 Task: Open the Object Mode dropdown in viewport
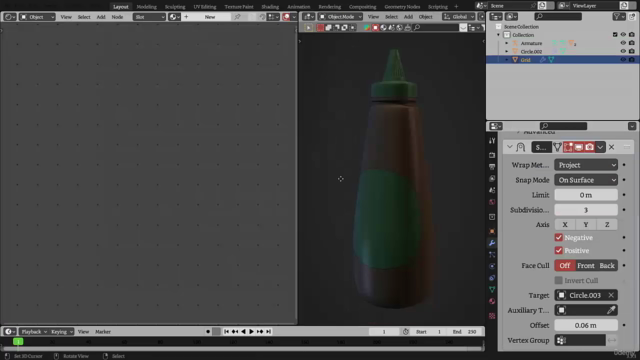(340, 17)
